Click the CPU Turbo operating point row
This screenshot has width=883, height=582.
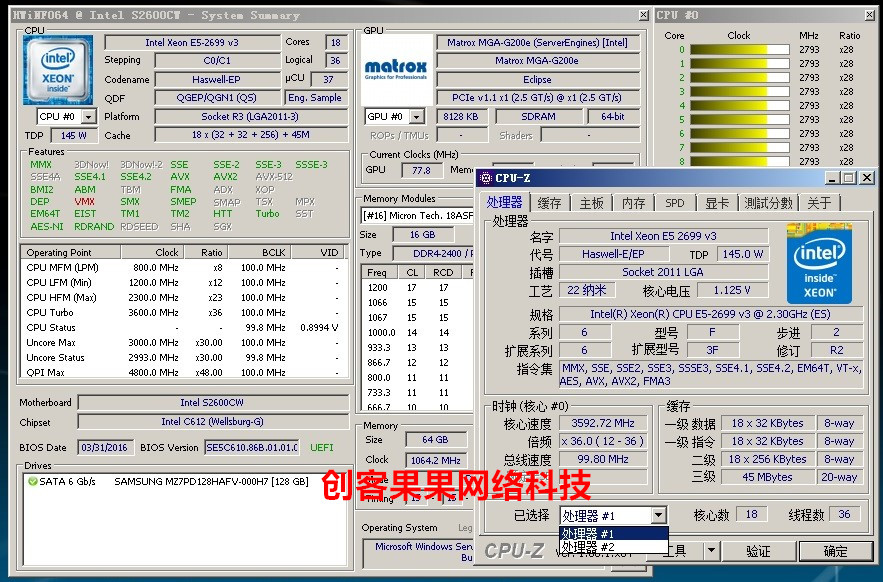184,313
